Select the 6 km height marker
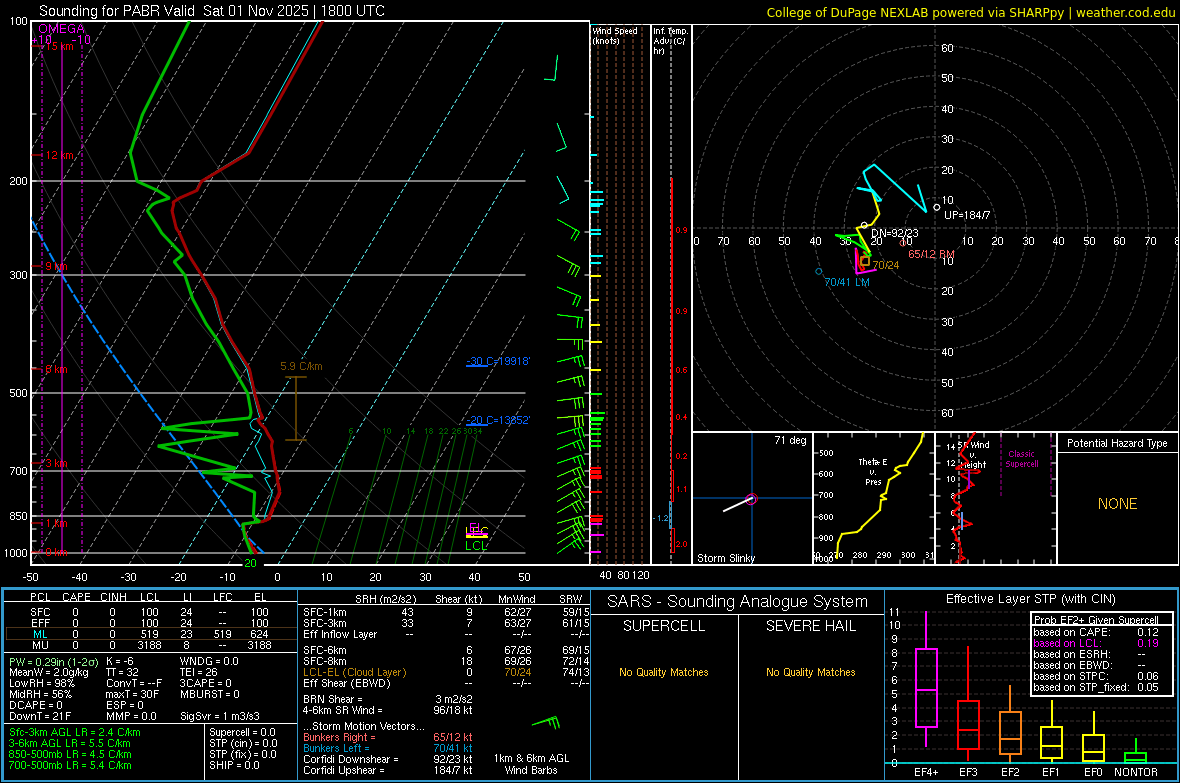 tap(56, 369)
